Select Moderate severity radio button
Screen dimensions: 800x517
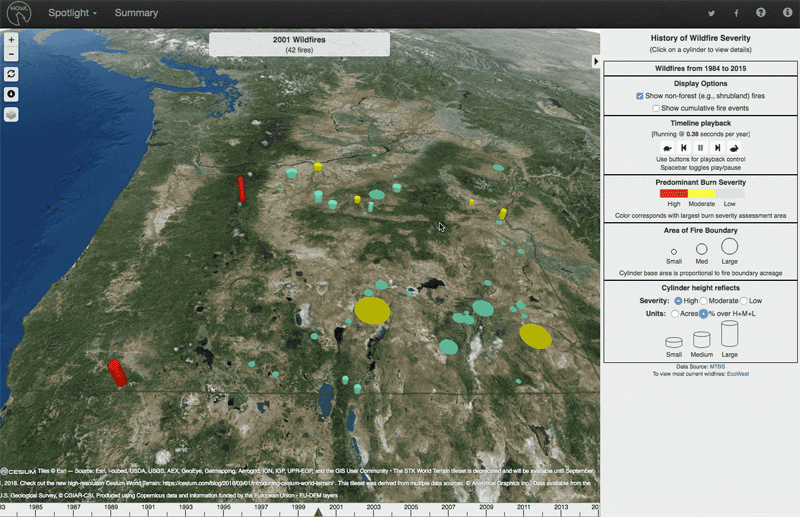point(705,300)
